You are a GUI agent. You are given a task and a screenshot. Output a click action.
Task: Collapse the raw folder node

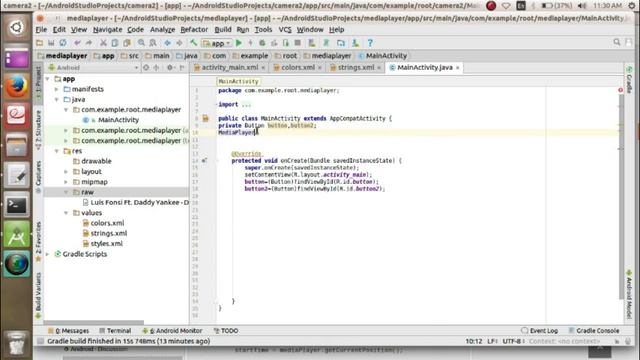click(x=66, y=192)
